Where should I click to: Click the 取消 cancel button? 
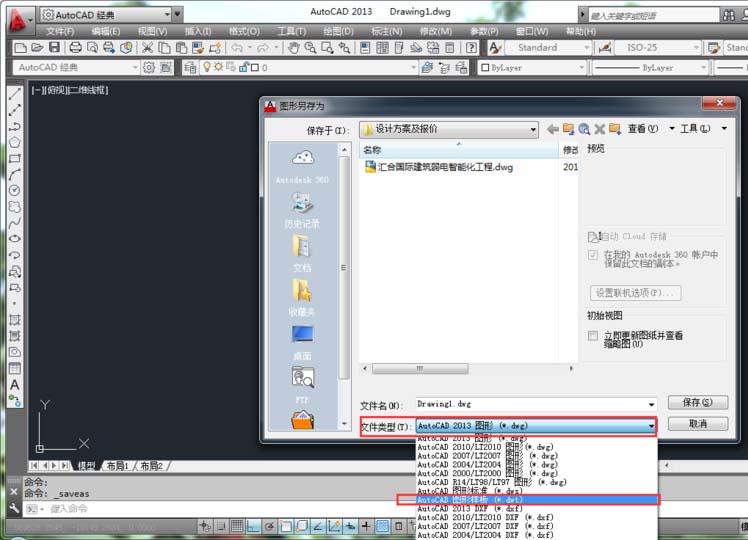tap(698, 424)
